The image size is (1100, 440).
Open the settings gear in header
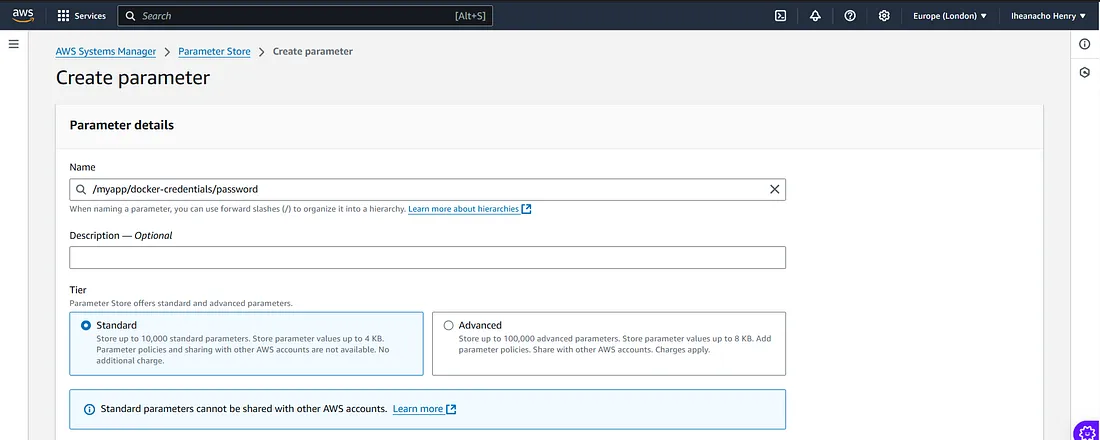(x=884, y=15)
